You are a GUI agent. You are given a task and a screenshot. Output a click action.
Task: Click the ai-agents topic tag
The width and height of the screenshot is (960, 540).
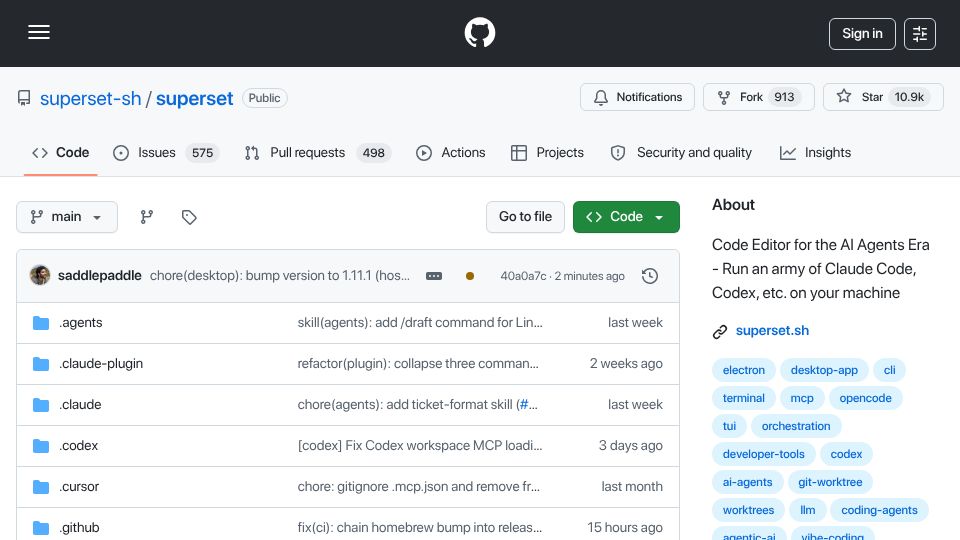(x=748, y=482)
